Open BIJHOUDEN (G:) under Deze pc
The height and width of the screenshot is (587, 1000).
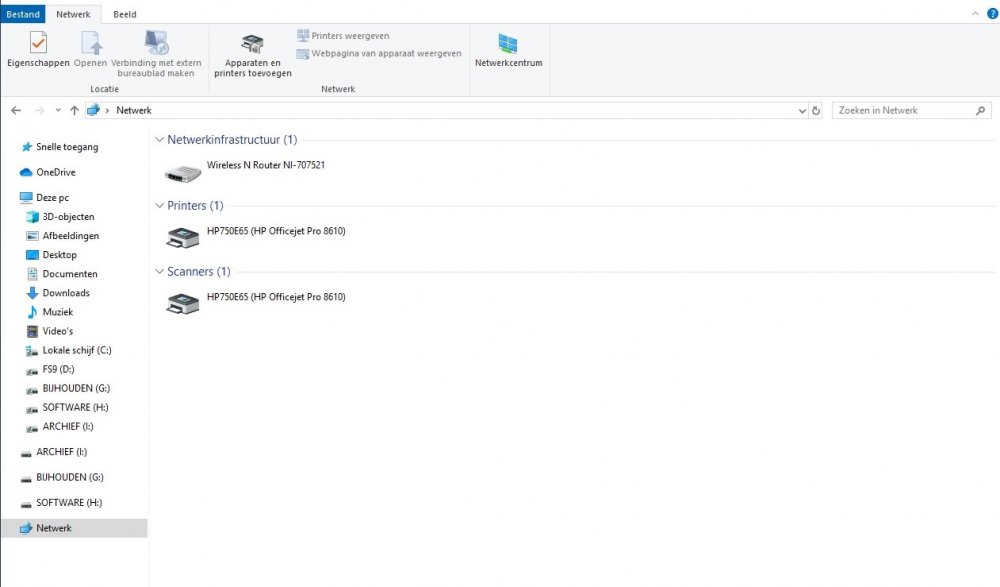pyautogui.click(x=76, y=389)
